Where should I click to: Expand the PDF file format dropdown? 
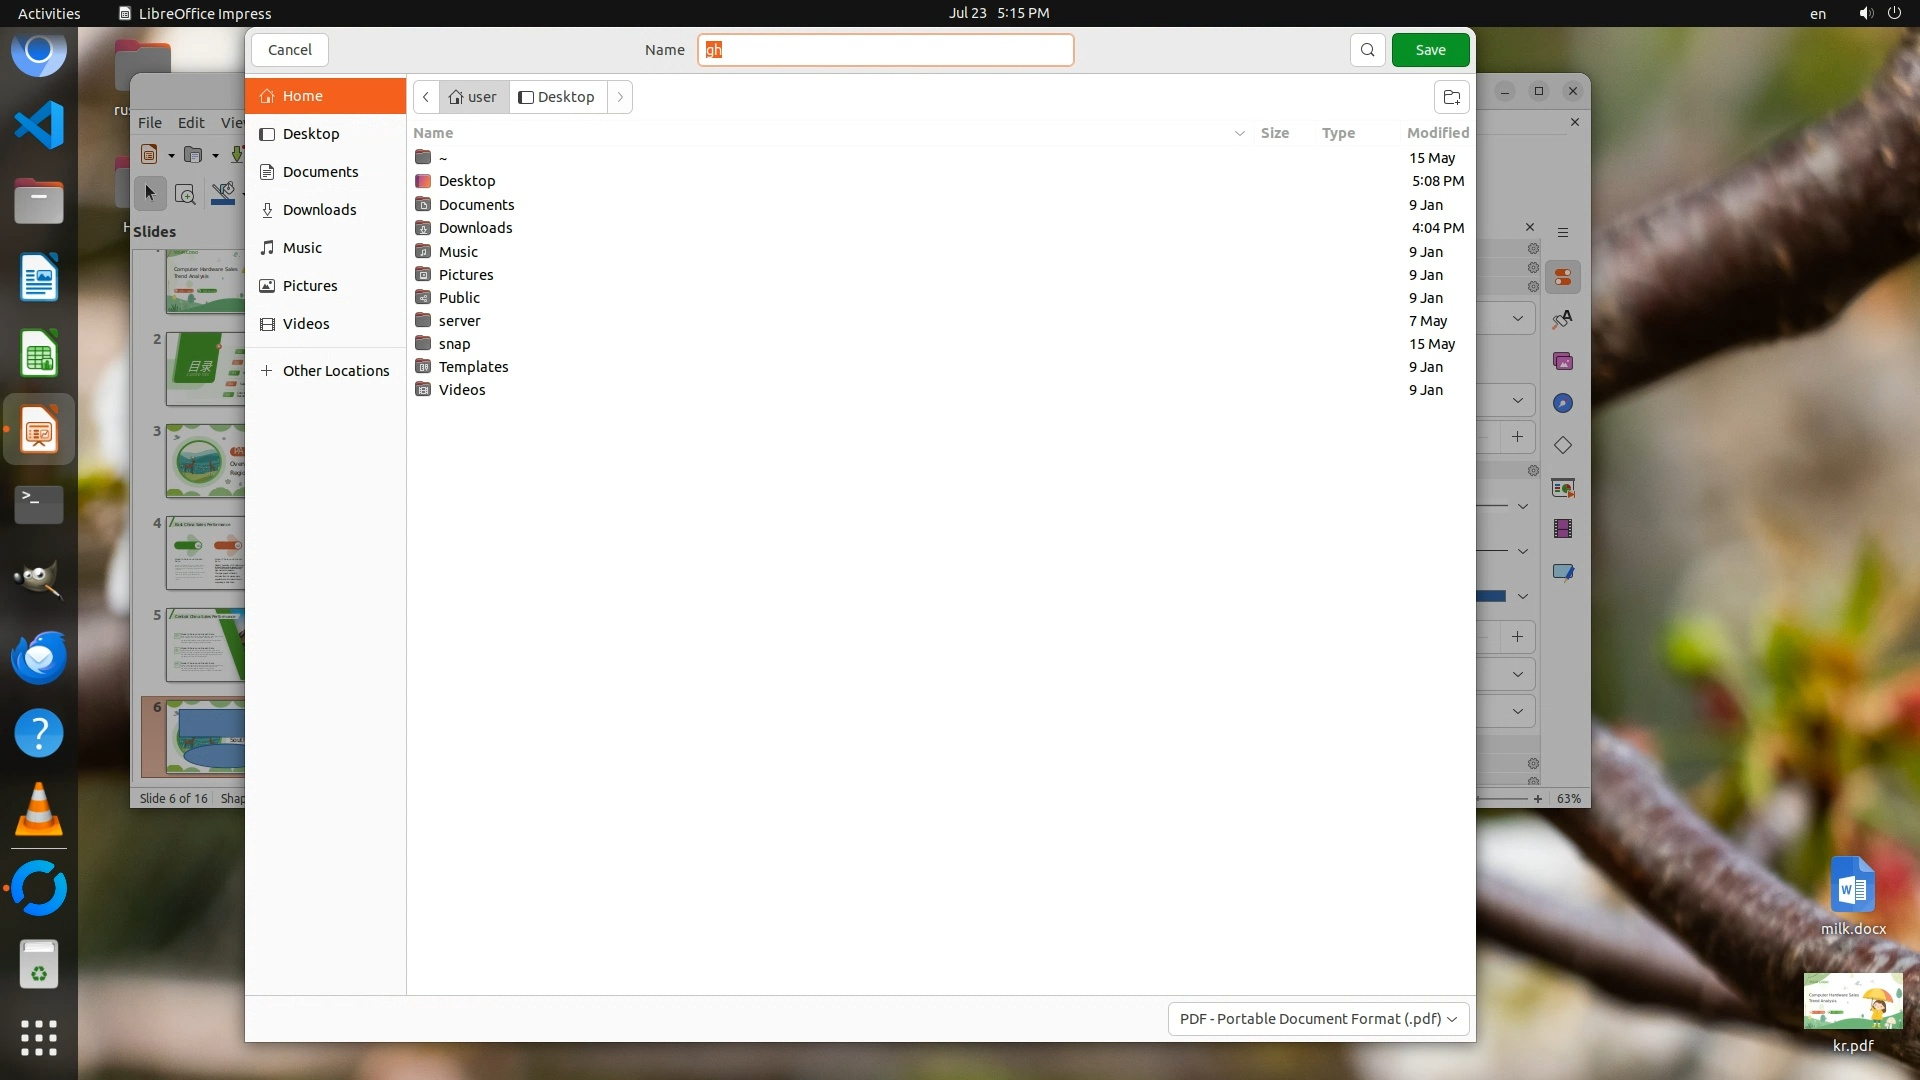coord(1318,1019)
